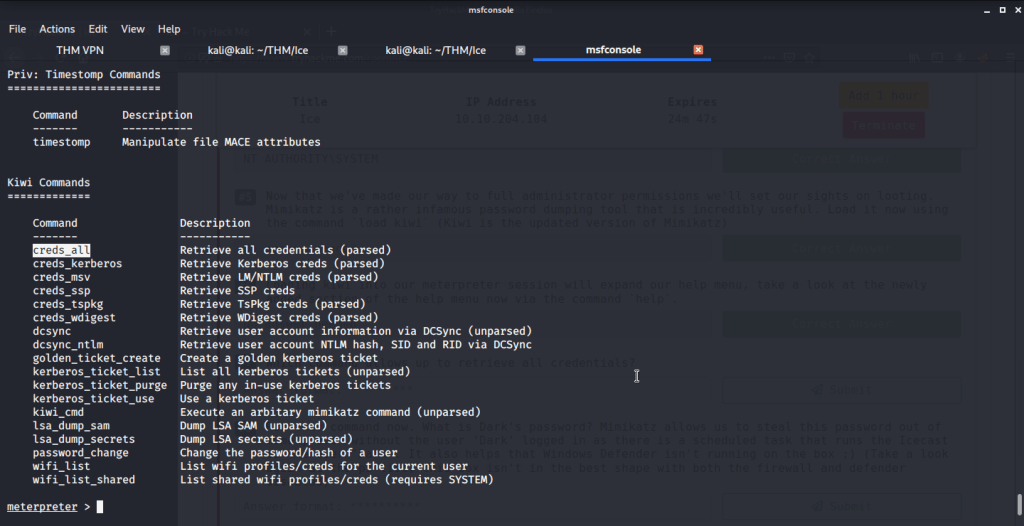
Task: Click the terminal scrollbar thumb
Action: pos(1018,502)
